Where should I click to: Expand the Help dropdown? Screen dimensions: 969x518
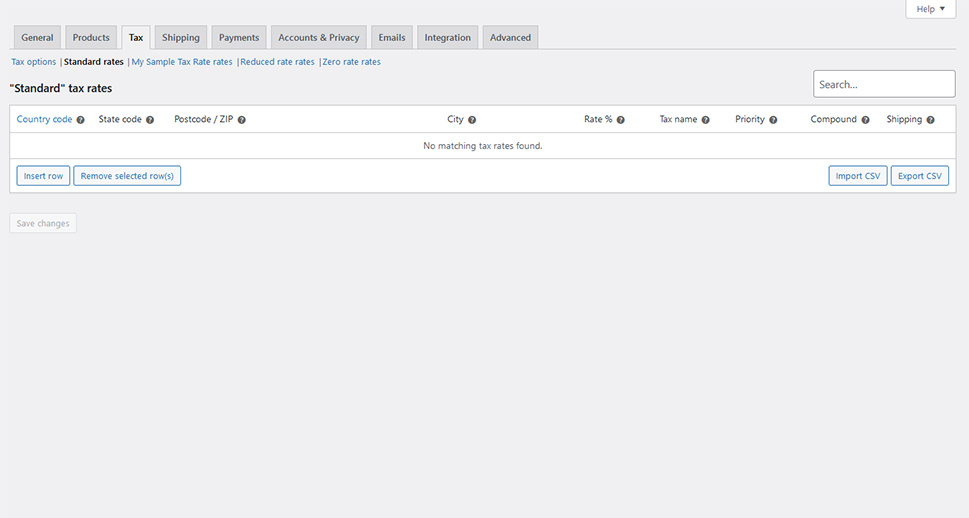click(930, 9)
